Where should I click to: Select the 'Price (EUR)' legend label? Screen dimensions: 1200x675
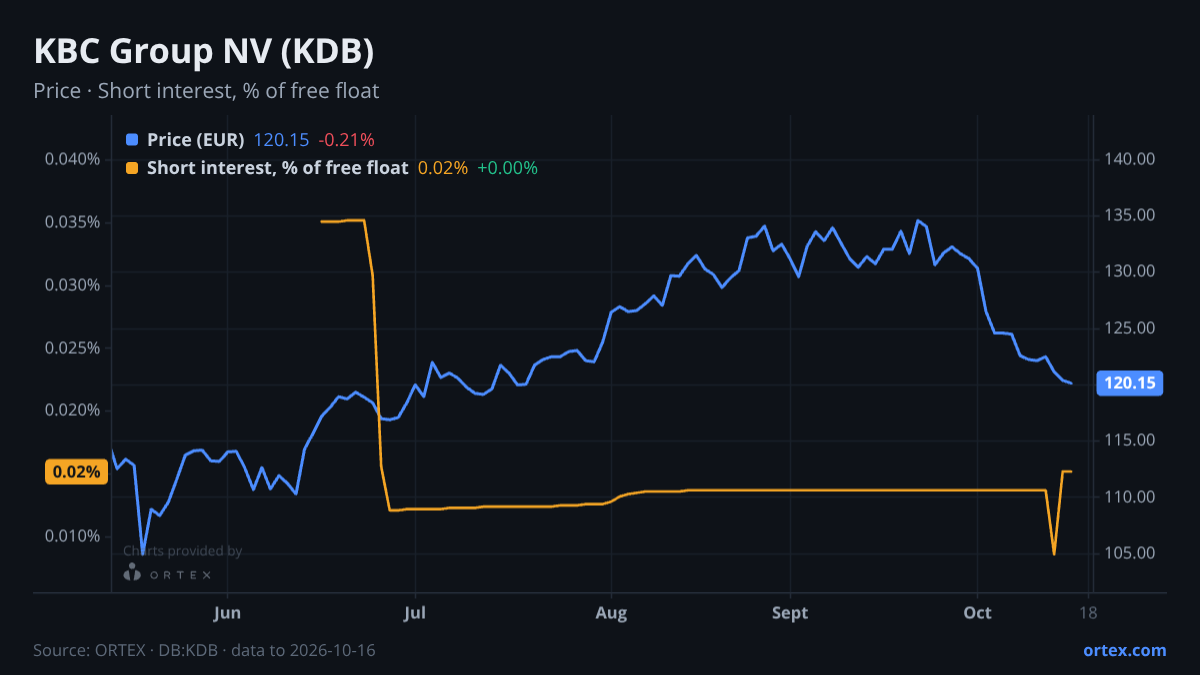point(195,140)
